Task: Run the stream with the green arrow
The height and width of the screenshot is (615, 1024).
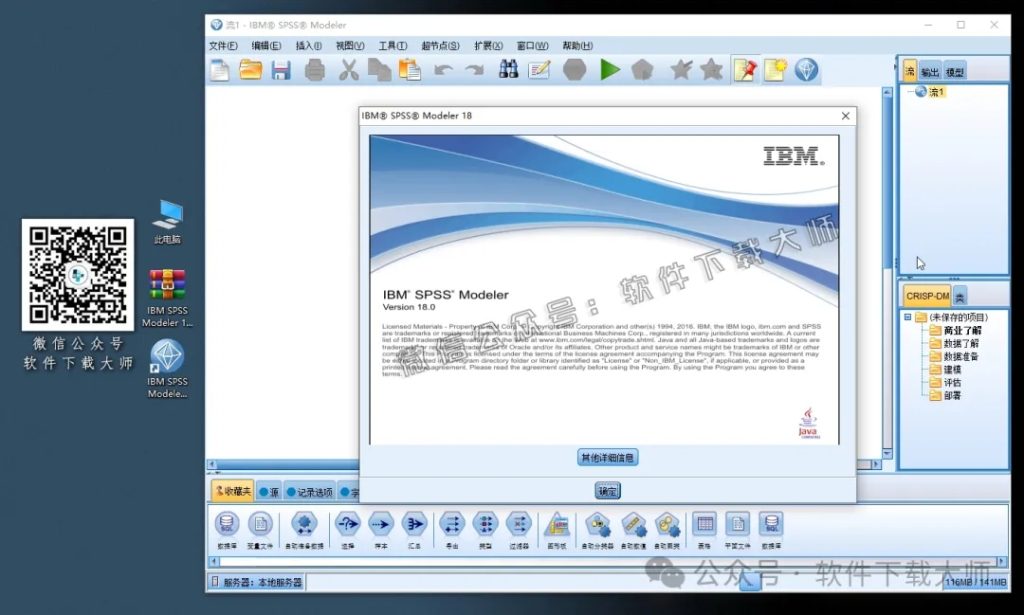Action: pyautogui.click(x=610, y=70)
